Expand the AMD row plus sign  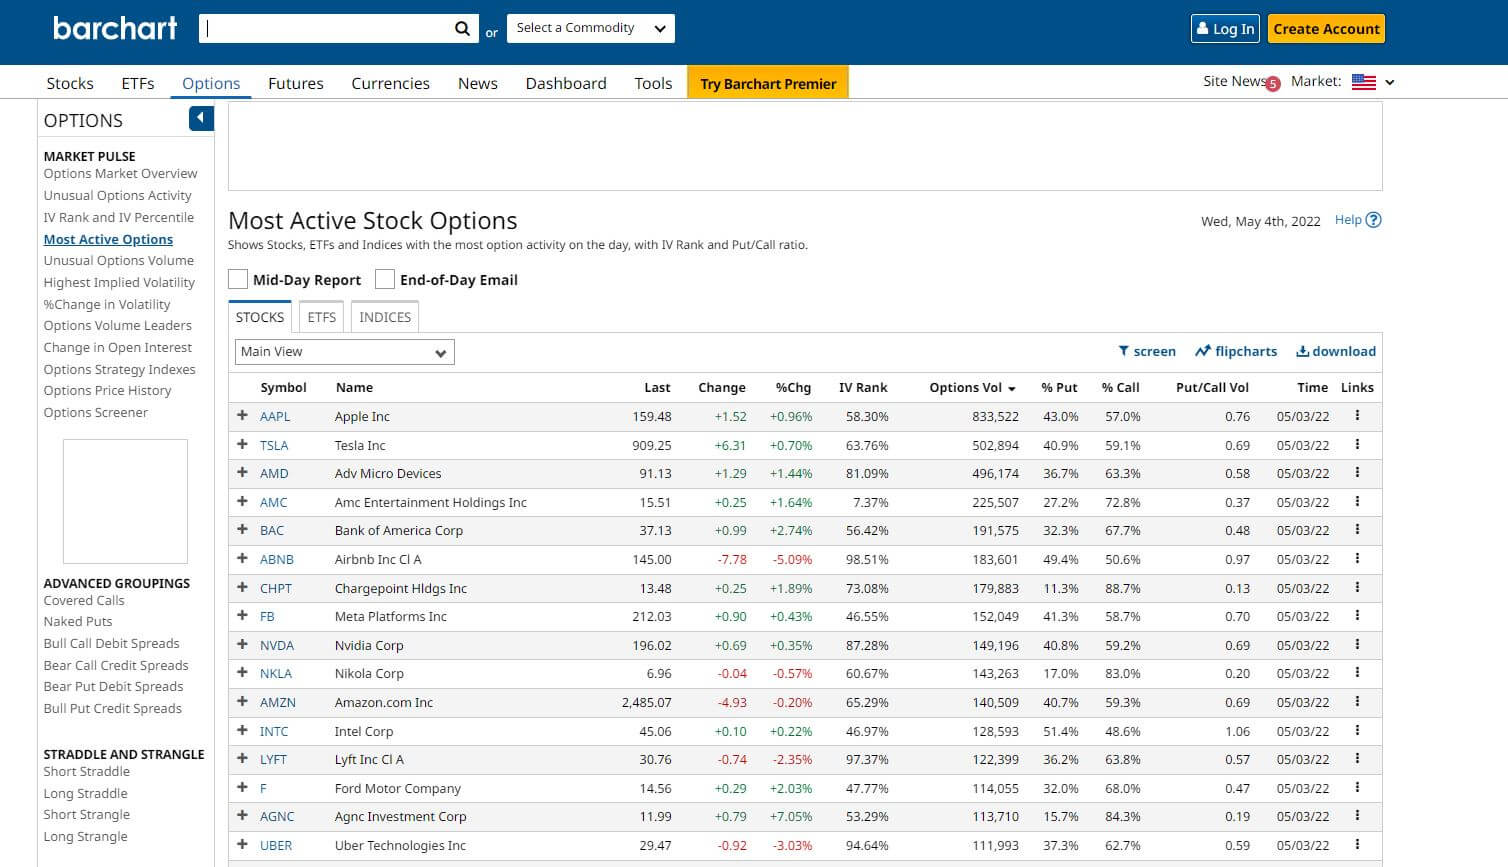(242, 472)
